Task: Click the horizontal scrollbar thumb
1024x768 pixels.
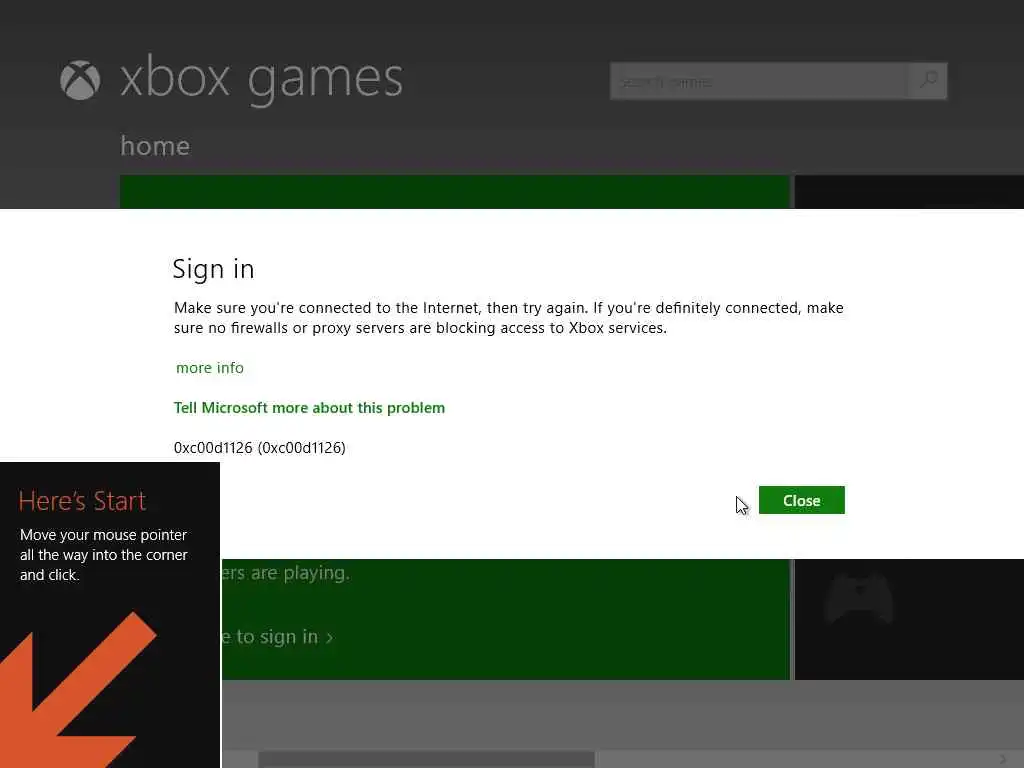Action: pos(426,760)
